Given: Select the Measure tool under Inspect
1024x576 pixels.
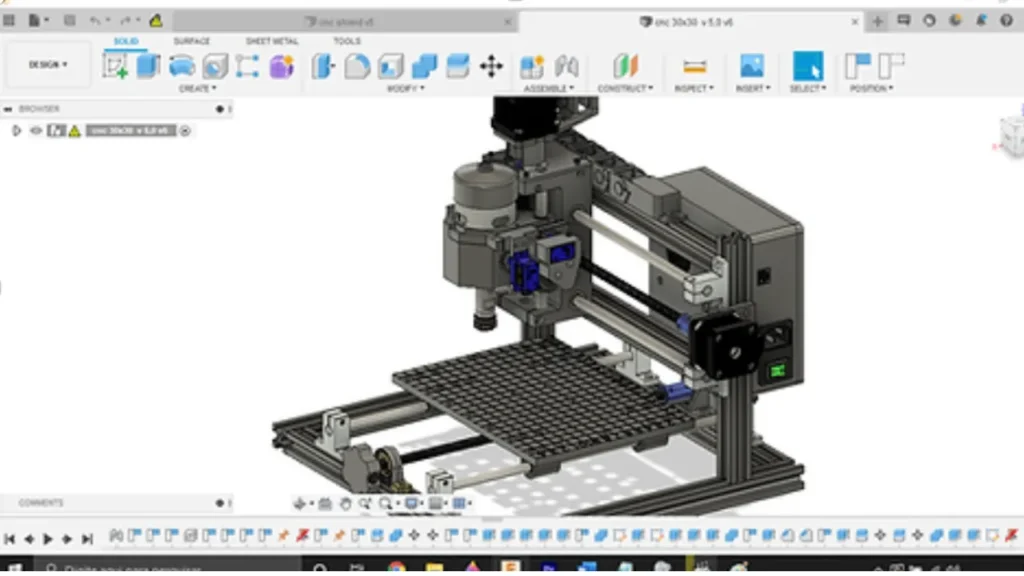Looking at the screenshot, I should click(x=694, y=66).
